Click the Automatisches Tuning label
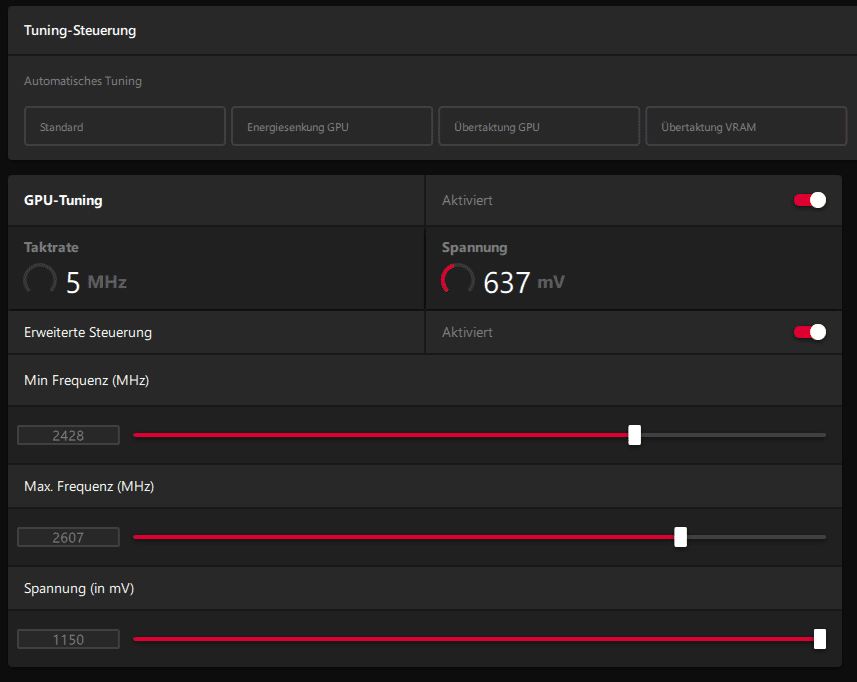The image size is (857, 682). (83, 81)
